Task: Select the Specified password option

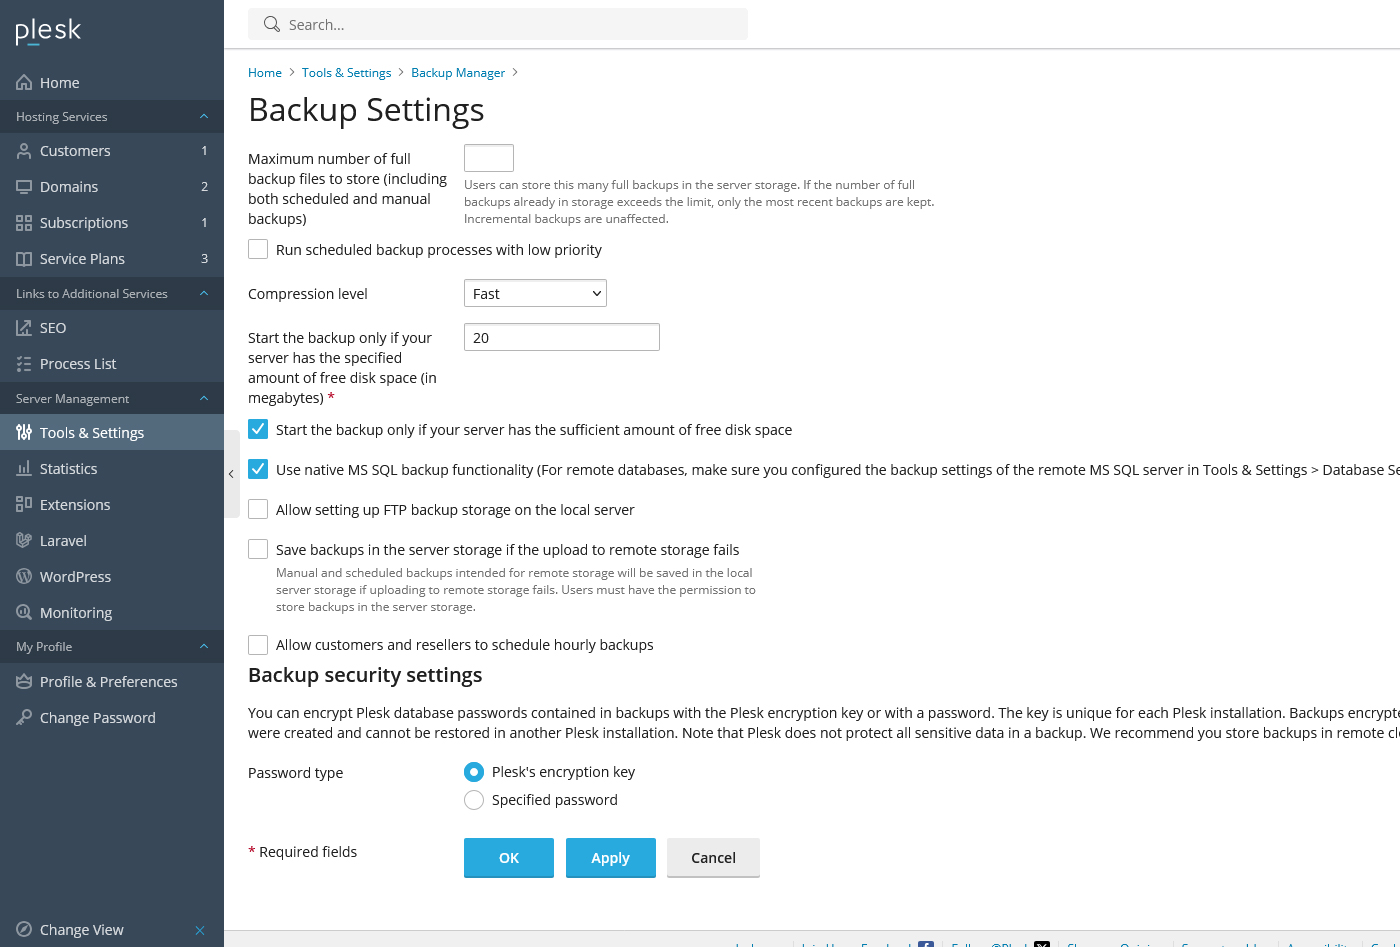Action: pyautogui.click(x=473, y=799)
